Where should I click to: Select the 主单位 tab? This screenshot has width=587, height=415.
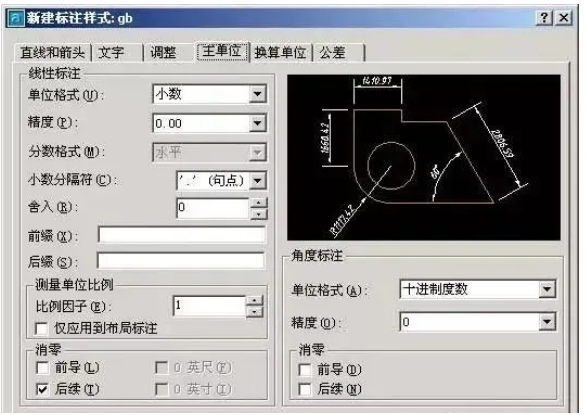222,51
